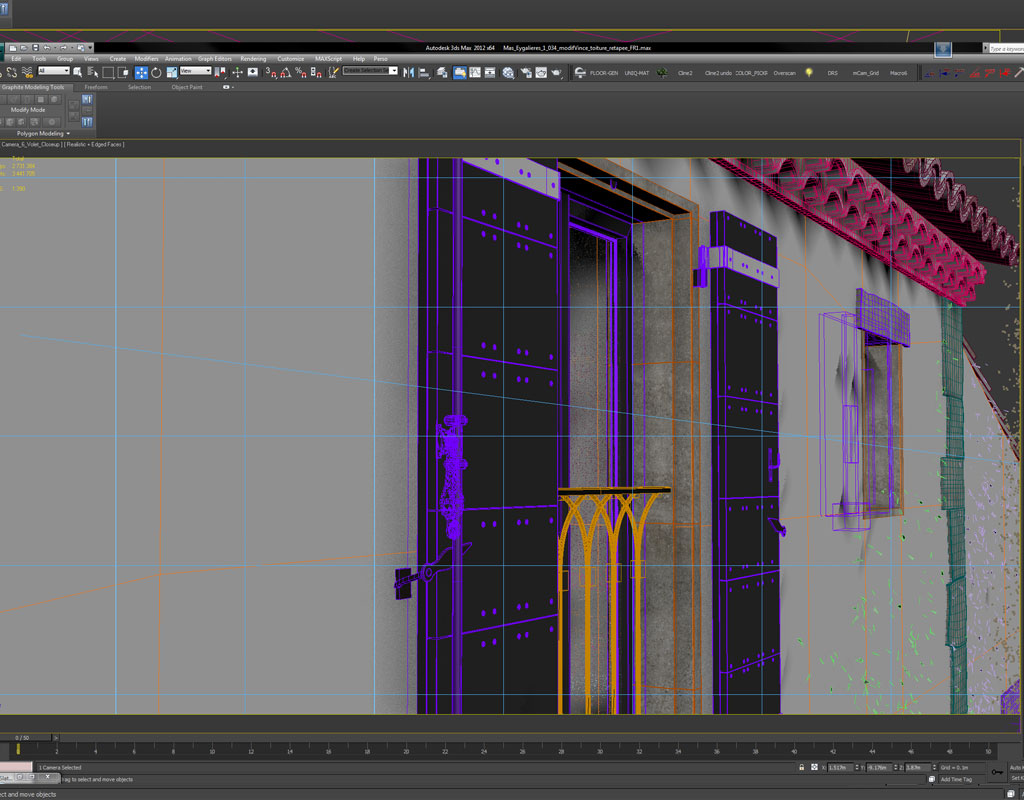Select the Select and Move tool
The image size is (1024, 800).
pyautogui.click(x=141, y=73)
